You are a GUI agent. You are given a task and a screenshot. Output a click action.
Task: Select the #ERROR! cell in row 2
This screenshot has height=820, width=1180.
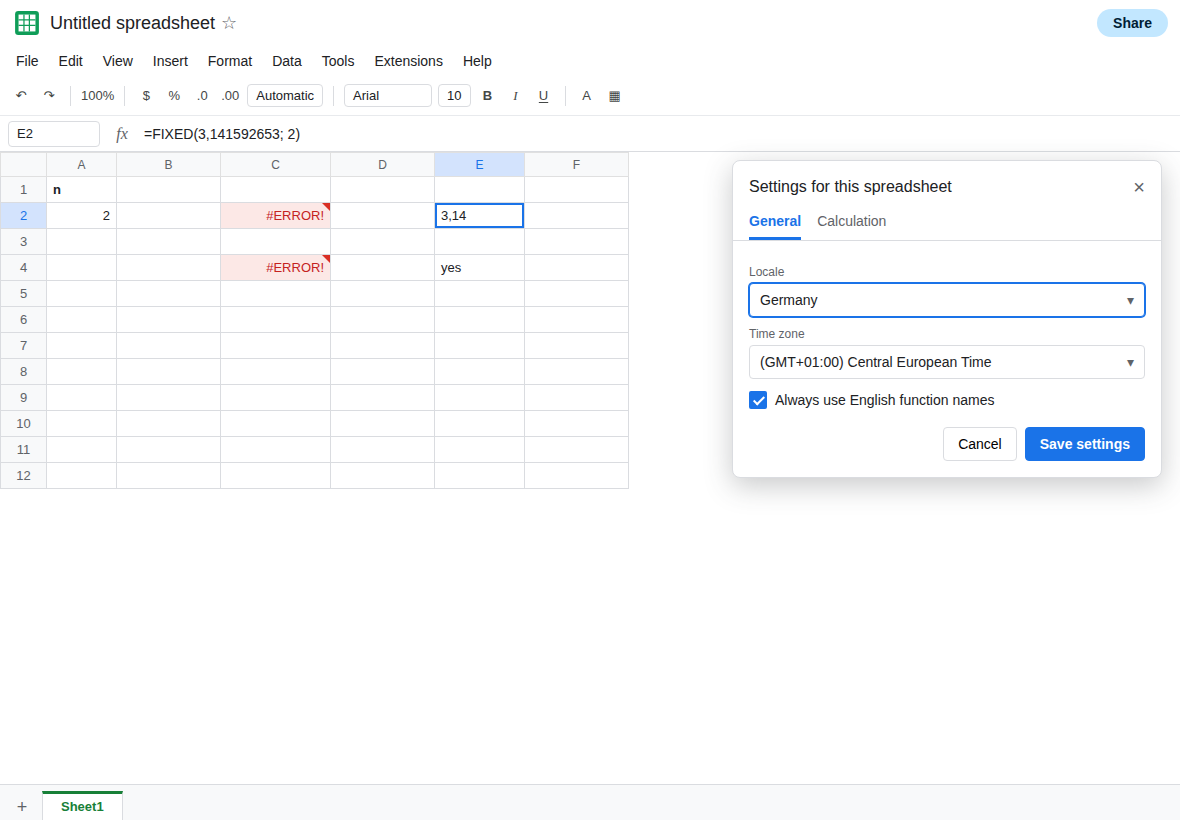tap(275, 215)
